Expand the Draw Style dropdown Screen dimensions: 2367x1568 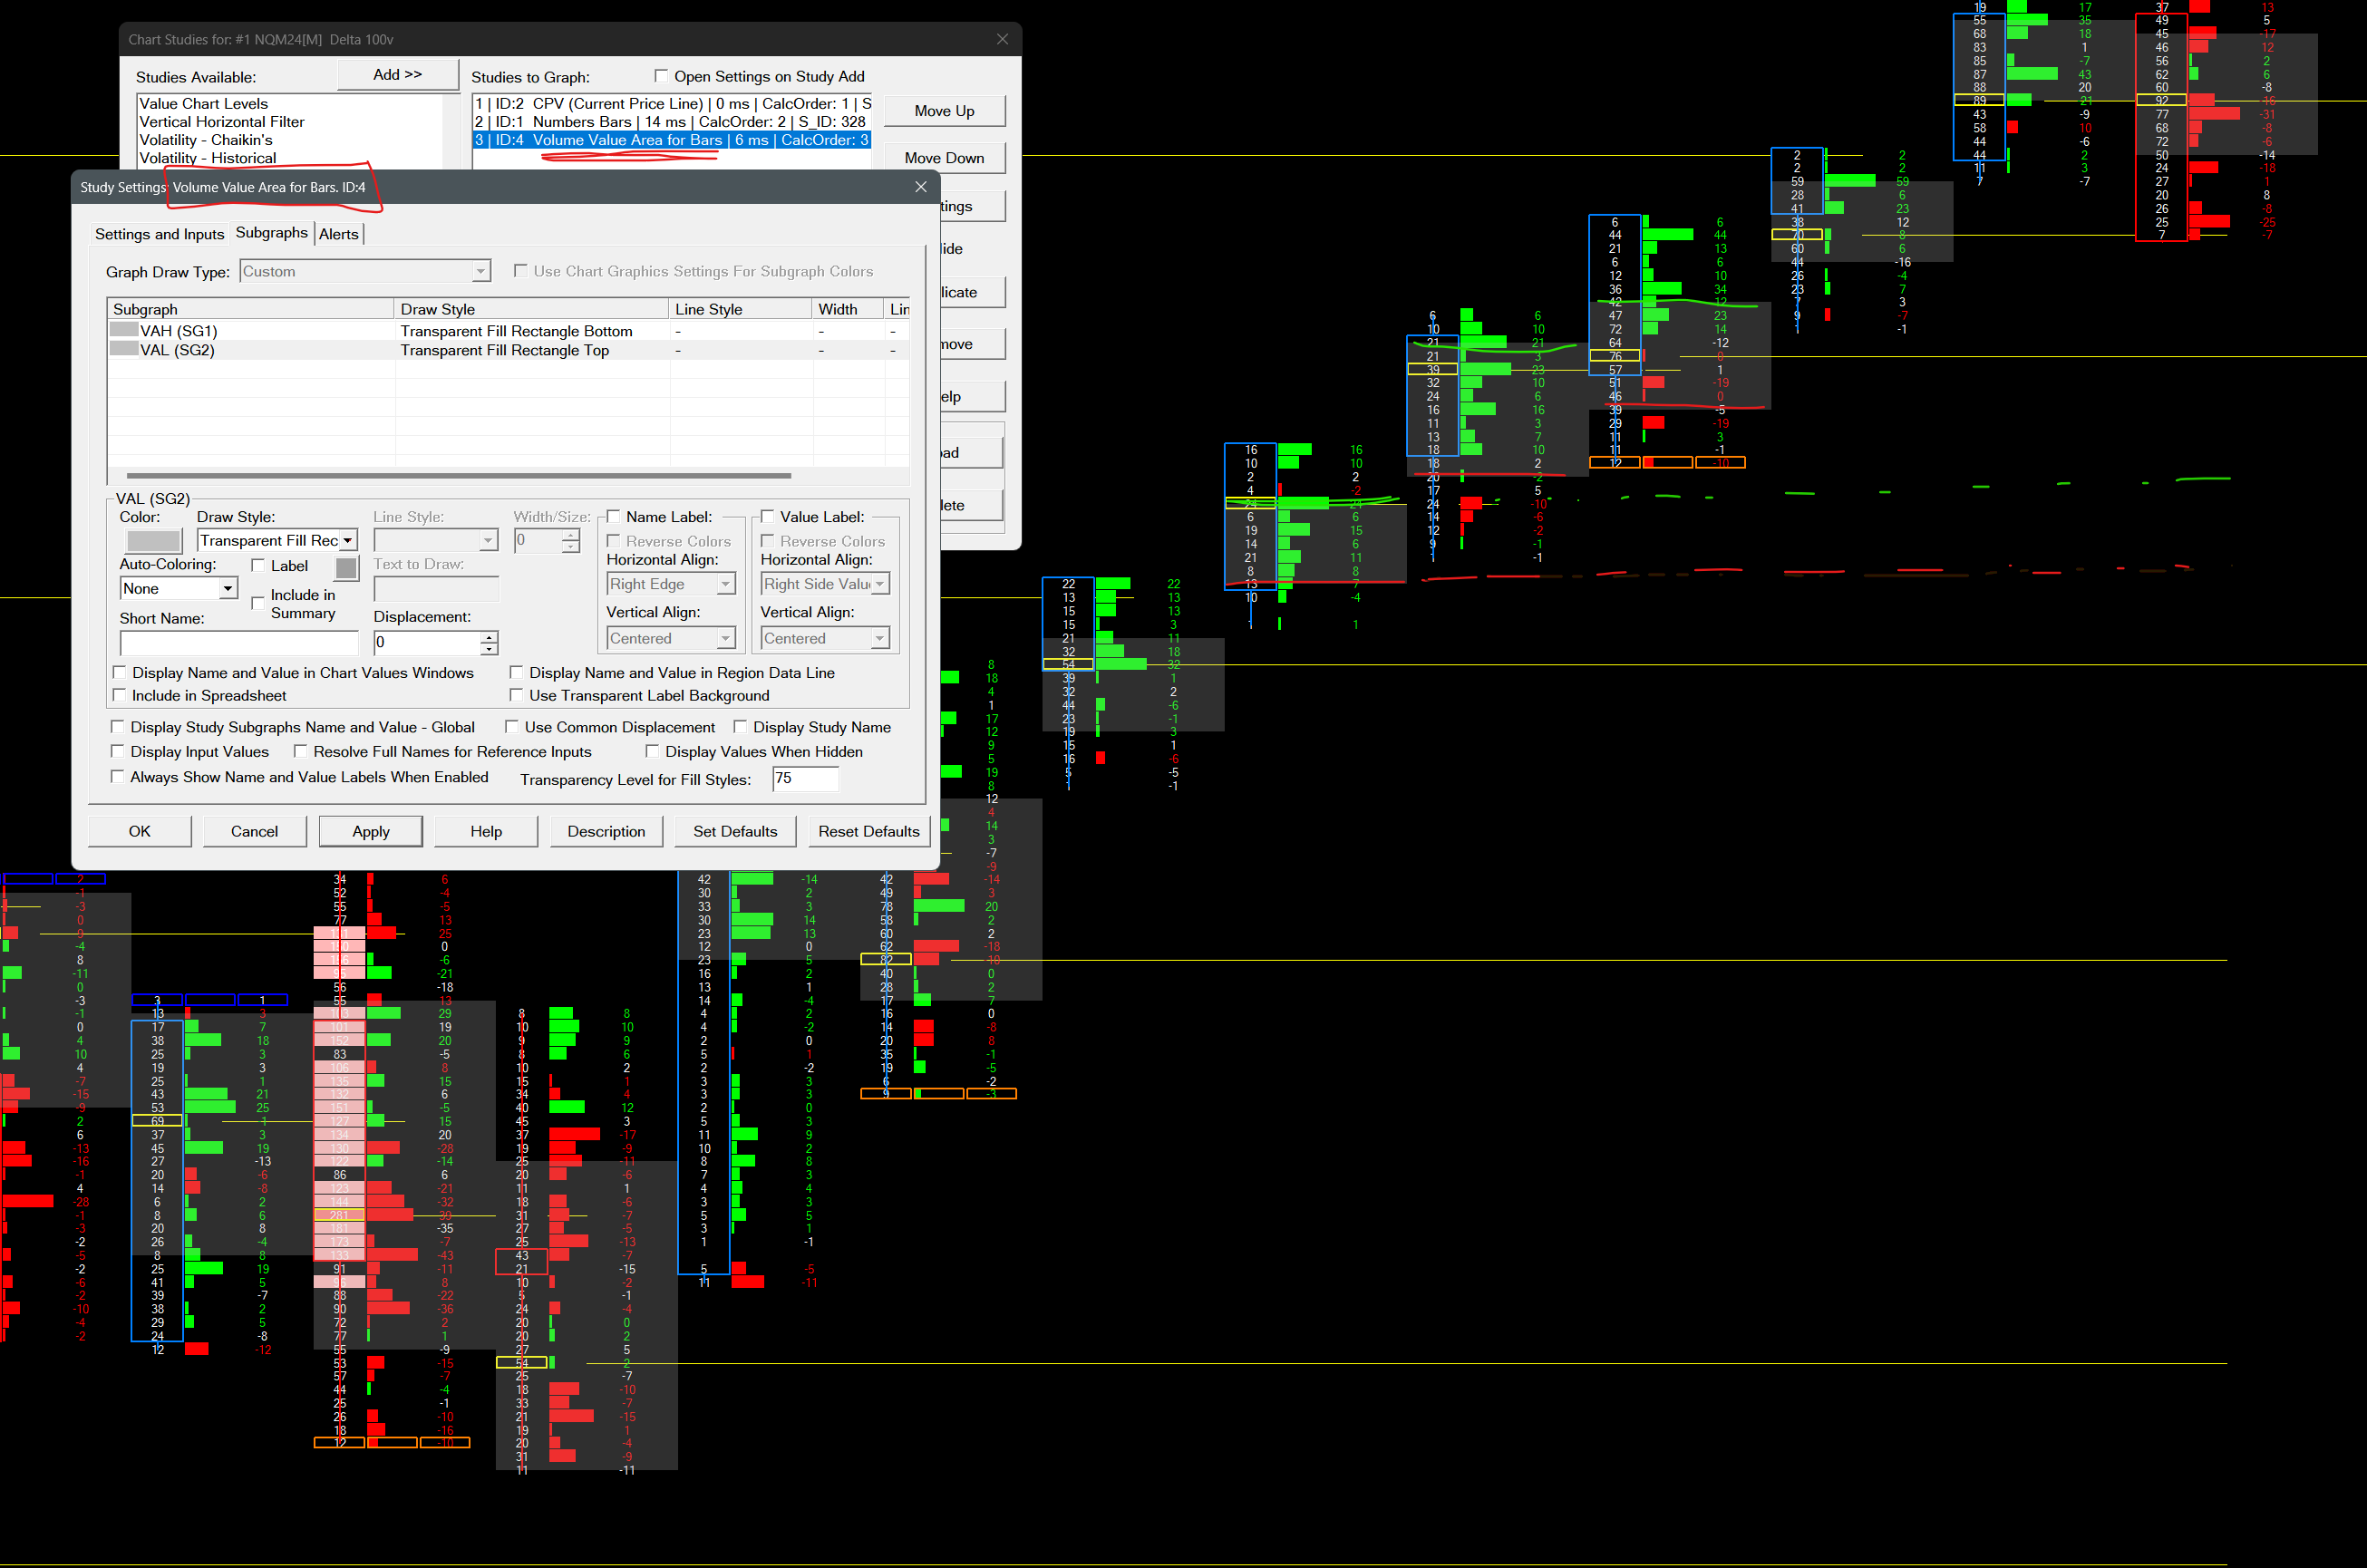(x=347, y=541)
